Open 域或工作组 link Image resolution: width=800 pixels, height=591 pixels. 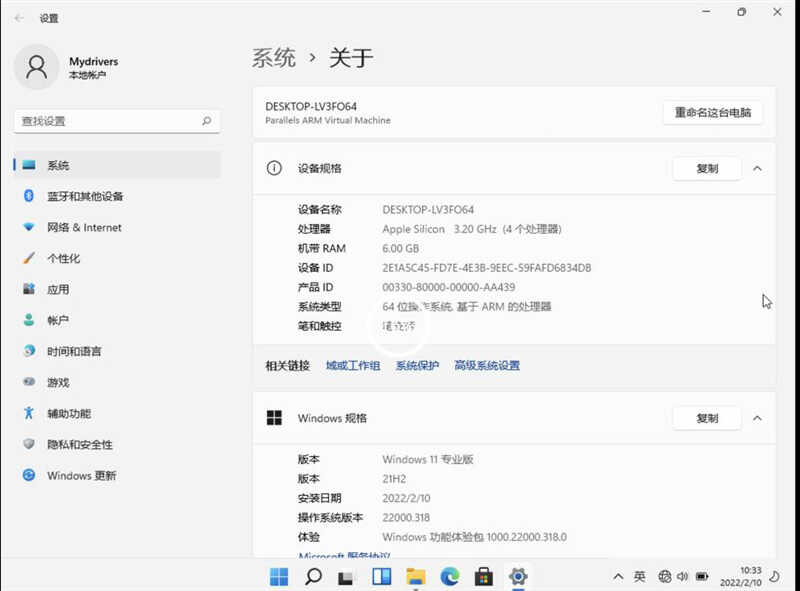pyautogui.click(x=353, y=365)
